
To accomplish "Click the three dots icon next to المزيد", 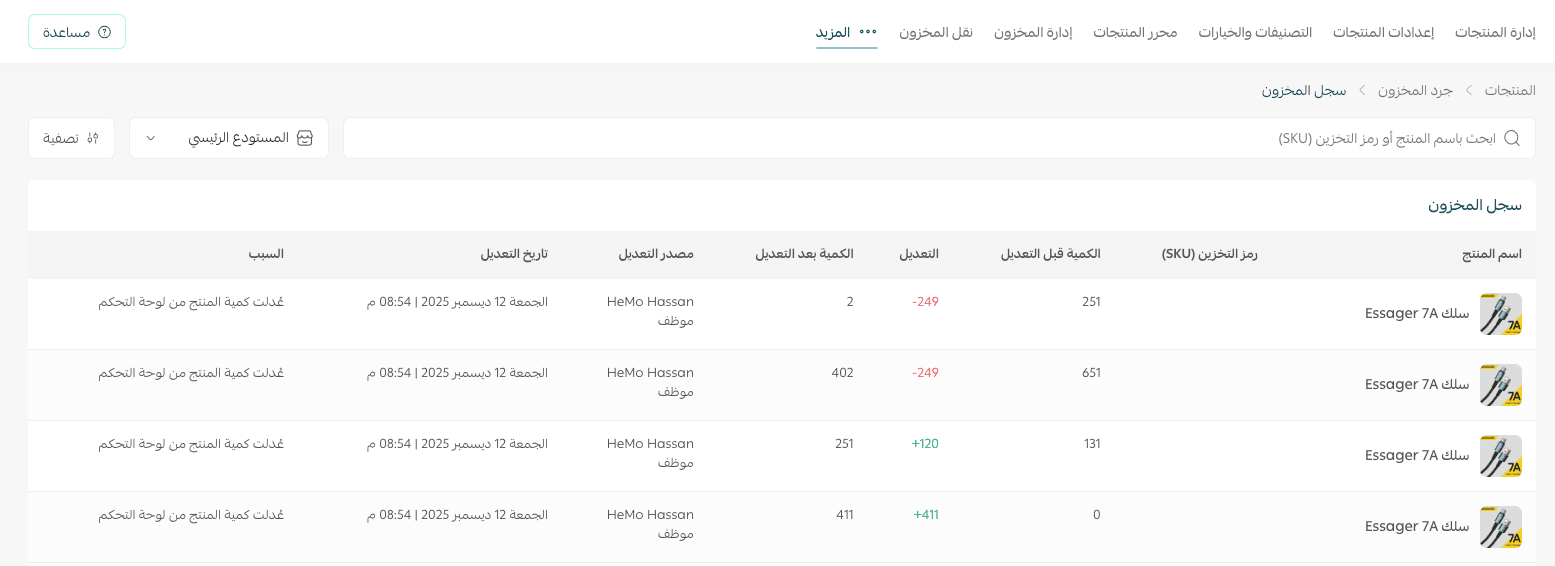I will click(x=868, y=32).
